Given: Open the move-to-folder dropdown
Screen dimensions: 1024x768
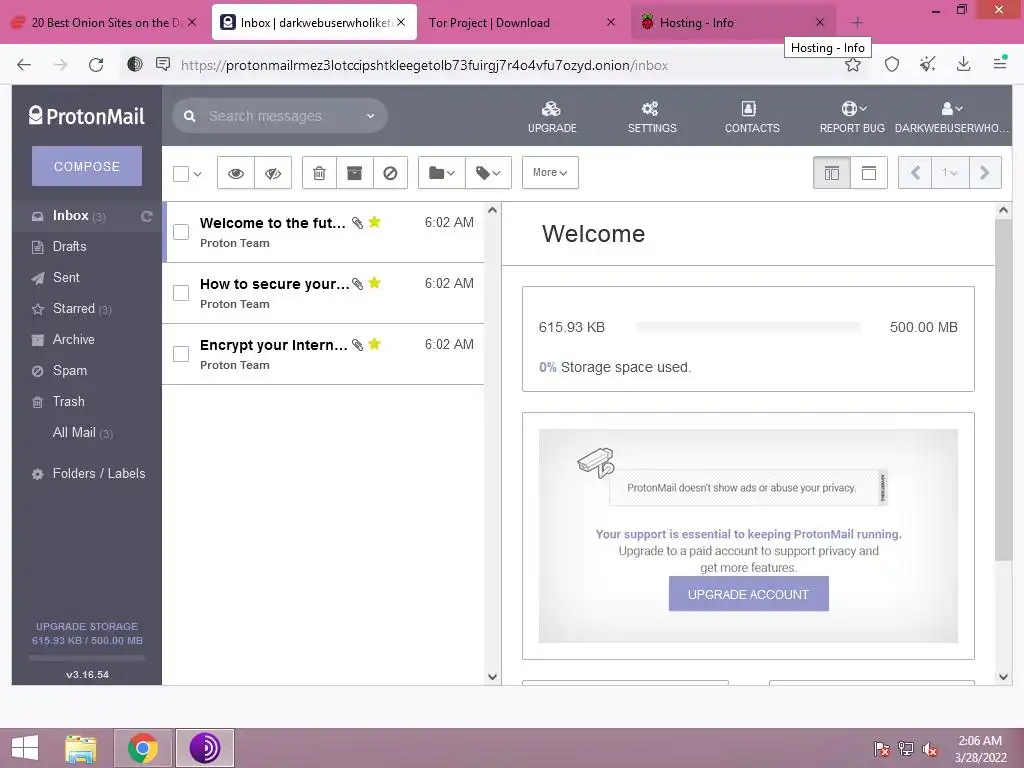Looking at the screenshot, I should [441, 173].
